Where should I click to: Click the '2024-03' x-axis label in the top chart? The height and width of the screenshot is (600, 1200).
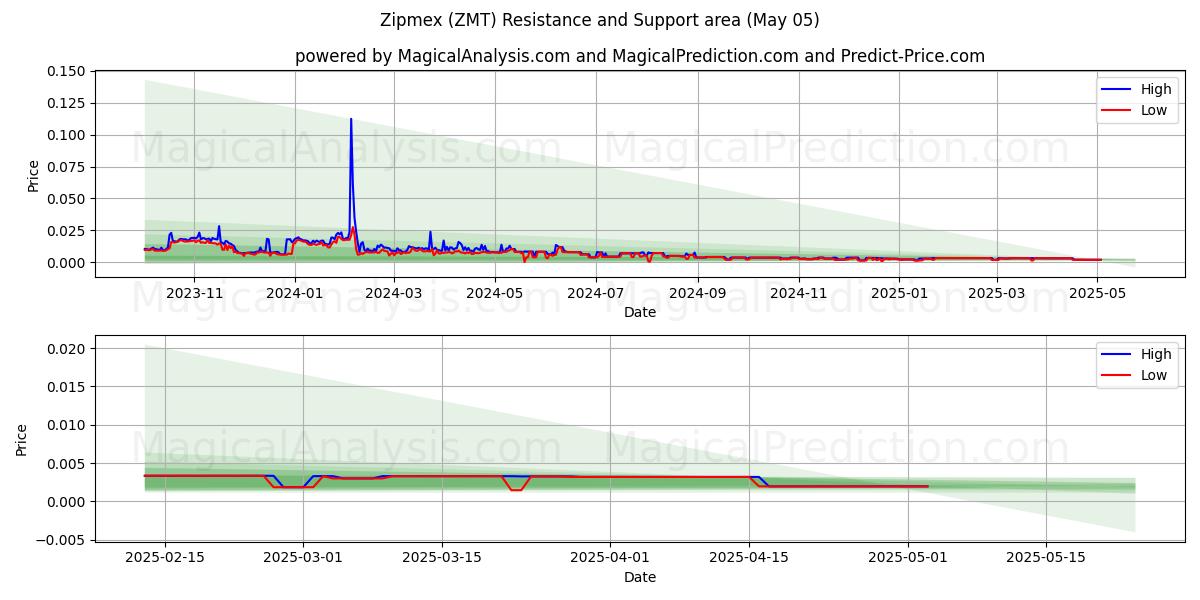(394, 293)
